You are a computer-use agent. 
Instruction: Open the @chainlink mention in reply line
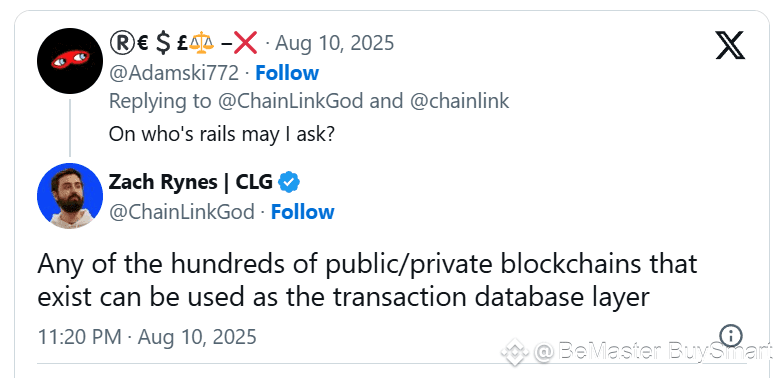pyautogui.click(x=460, y=101)
